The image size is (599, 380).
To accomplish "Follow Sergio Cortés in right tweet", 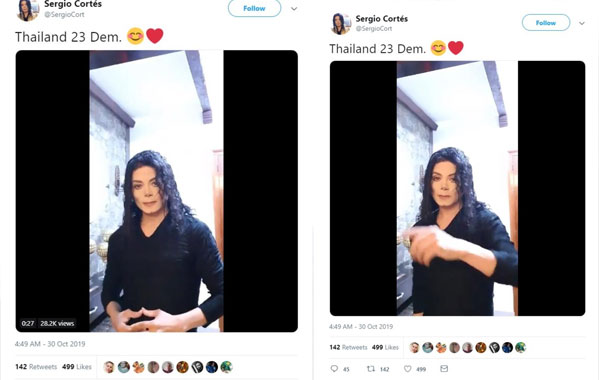I will coord(546,23).
